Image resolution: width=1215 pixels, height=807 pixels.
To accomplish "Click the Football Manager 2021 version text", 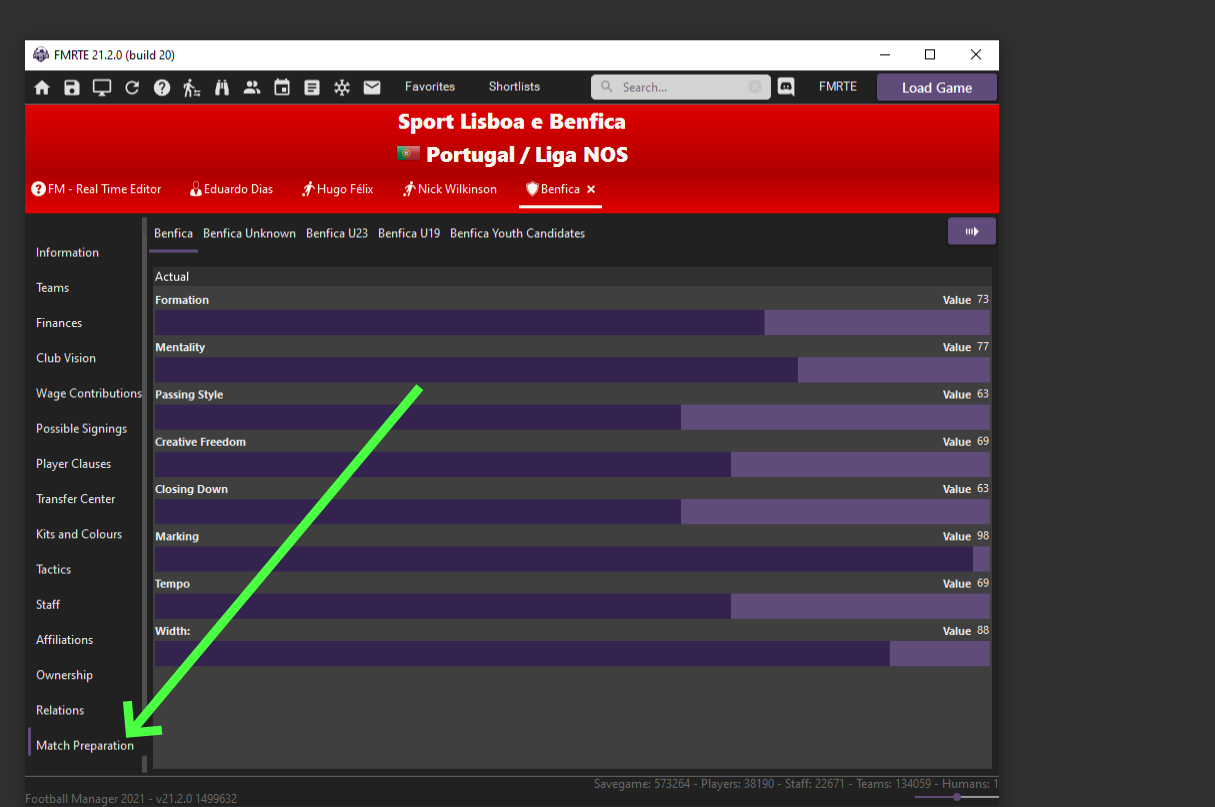I will coord(131,799).
